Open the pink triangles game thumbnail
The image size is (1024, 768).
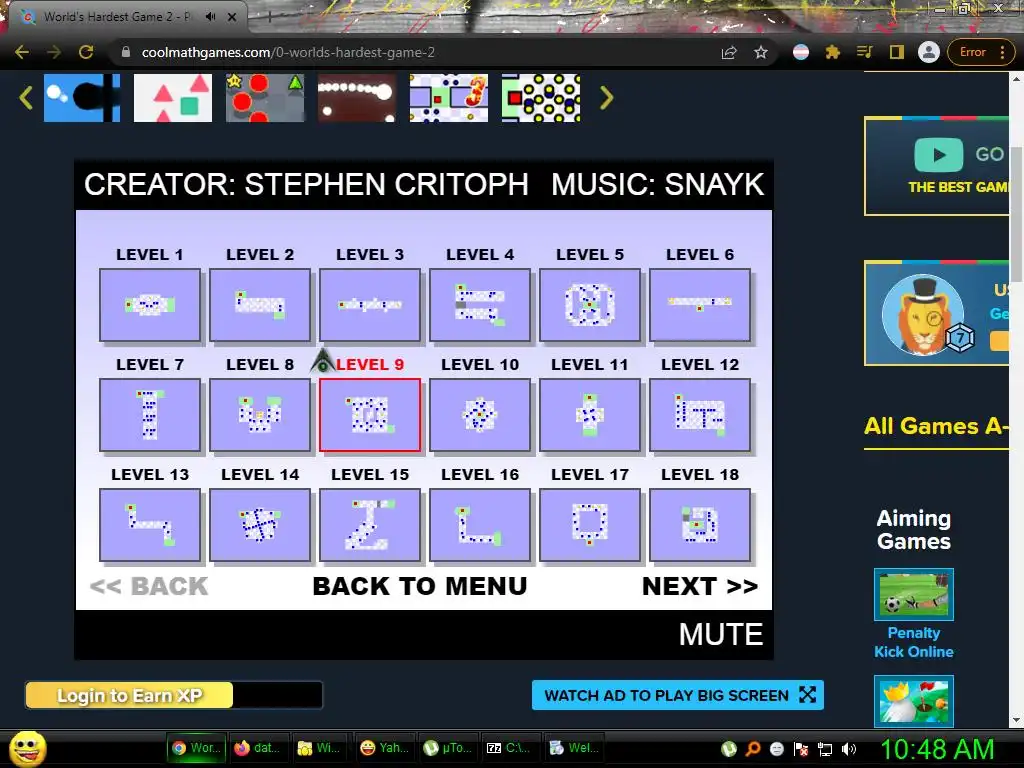click(173, 98)
